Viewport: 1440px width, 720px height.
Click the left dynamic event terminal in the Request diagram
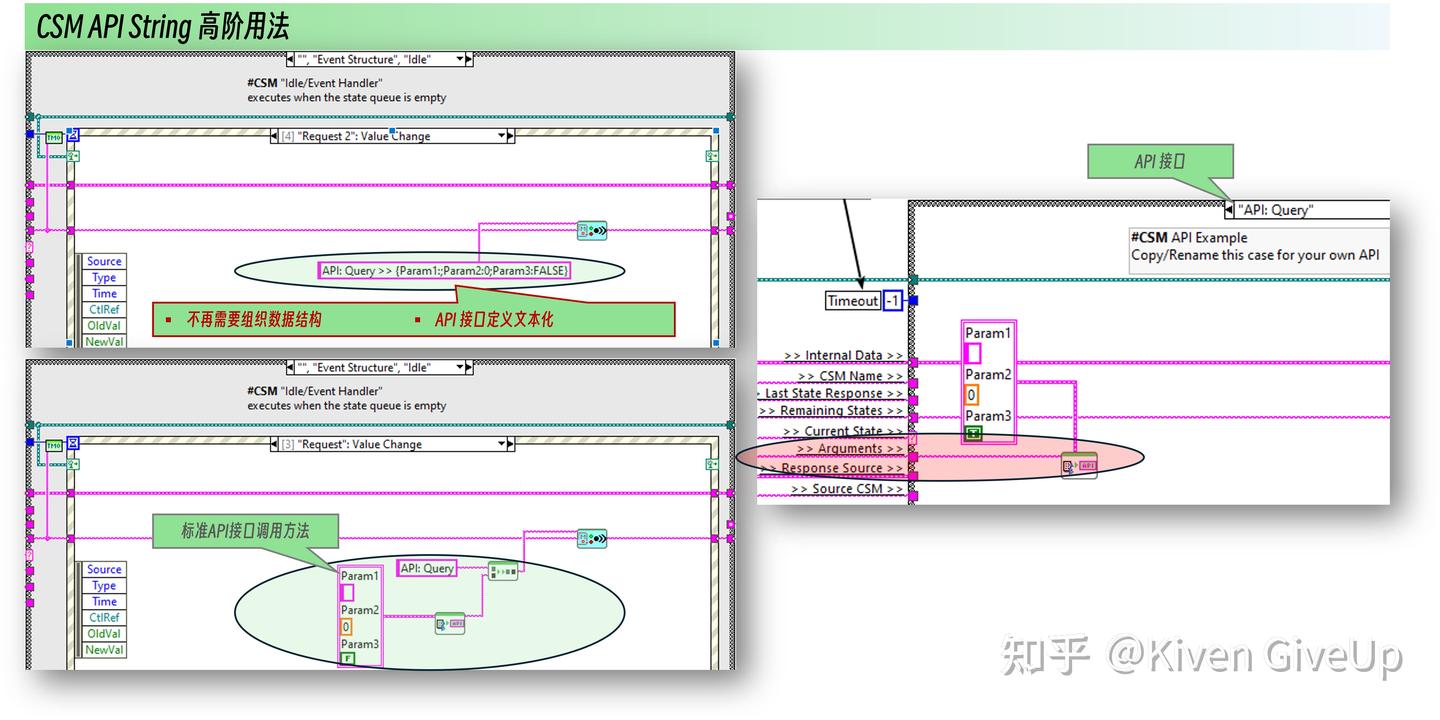tap(73, 463)
